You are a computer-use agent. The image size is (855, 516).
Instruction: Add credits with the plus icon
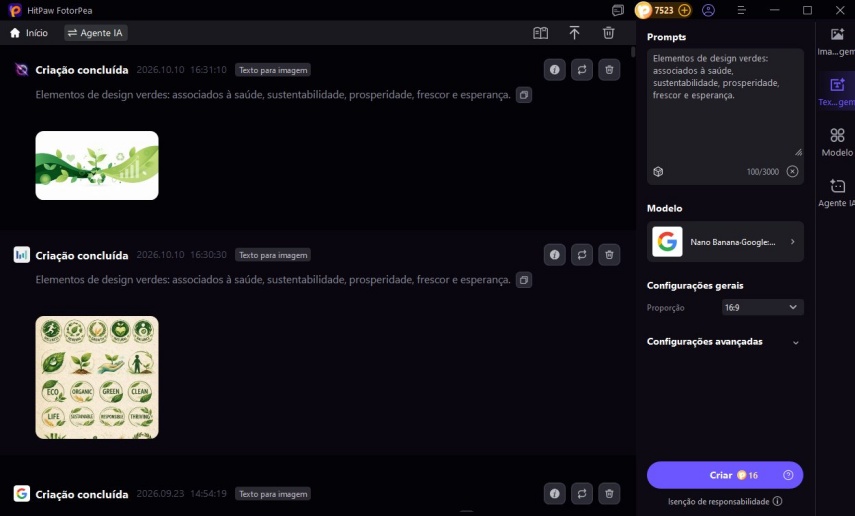point(684,10)
